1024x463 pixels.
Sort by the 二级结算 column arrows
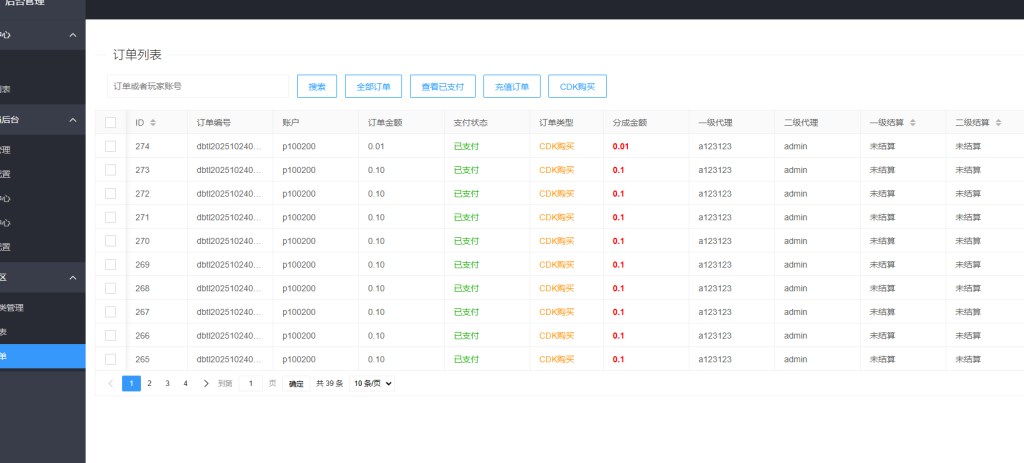(x=998, y=123)
